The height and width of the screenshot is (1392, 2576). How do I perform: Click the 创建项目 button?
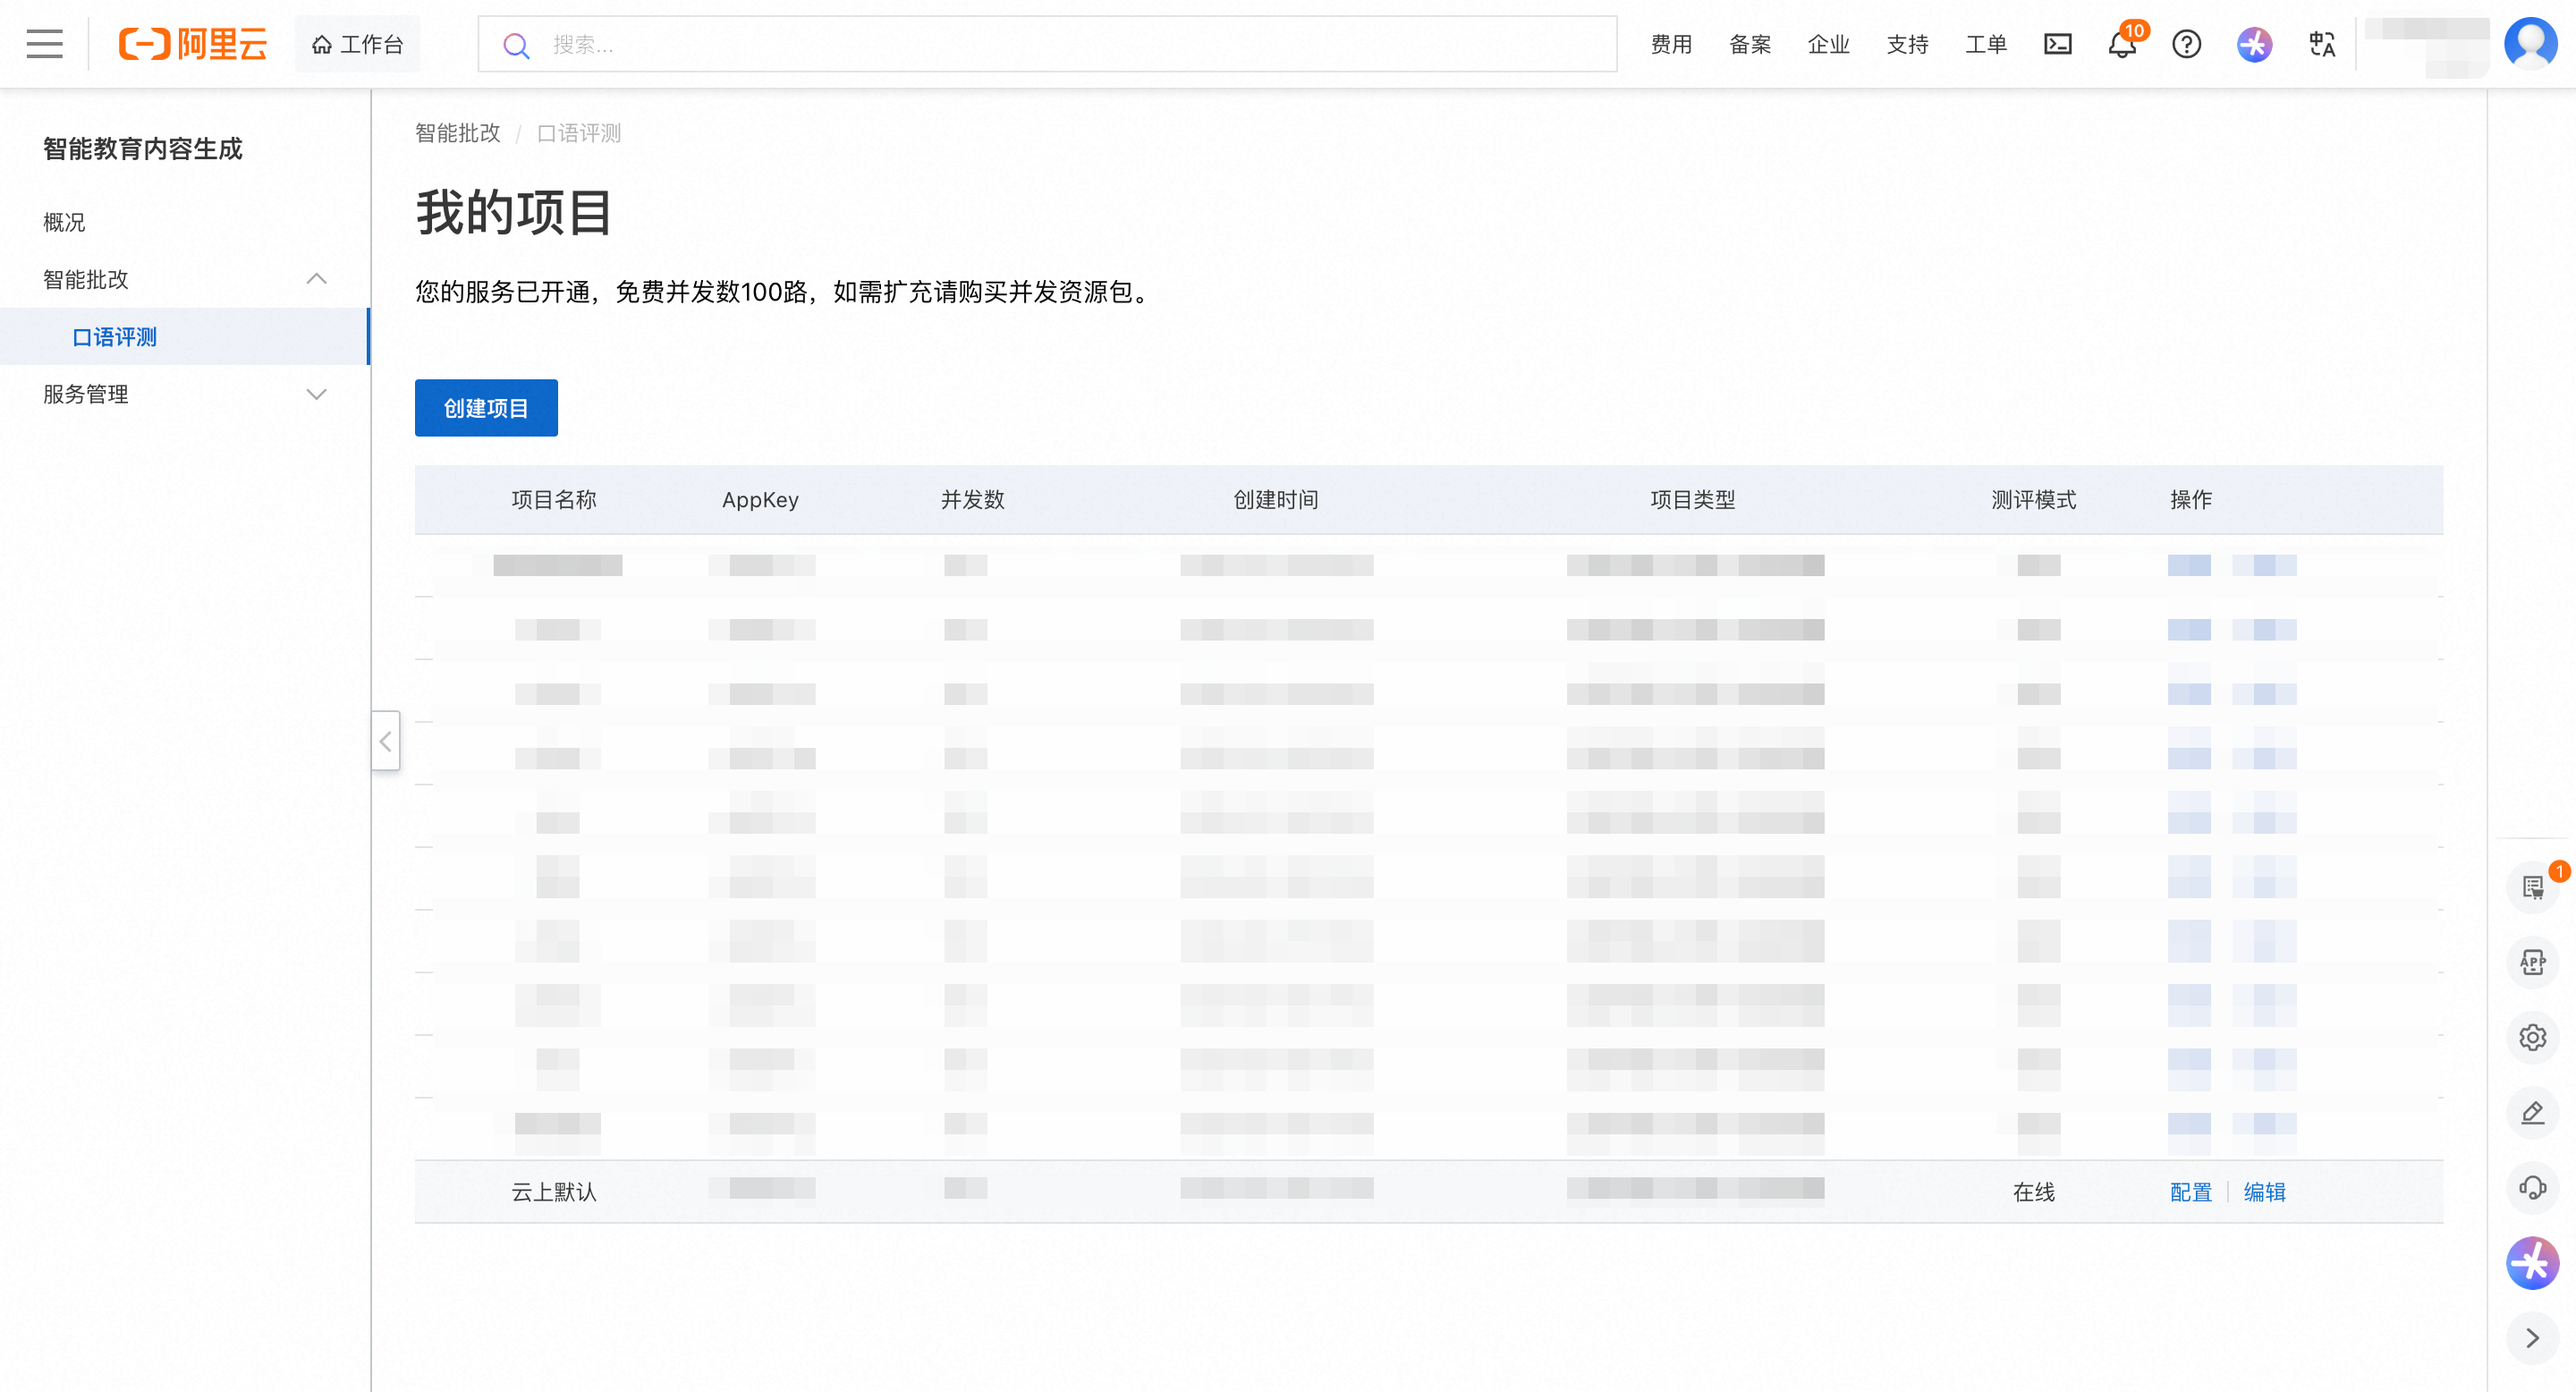[486, 408]
